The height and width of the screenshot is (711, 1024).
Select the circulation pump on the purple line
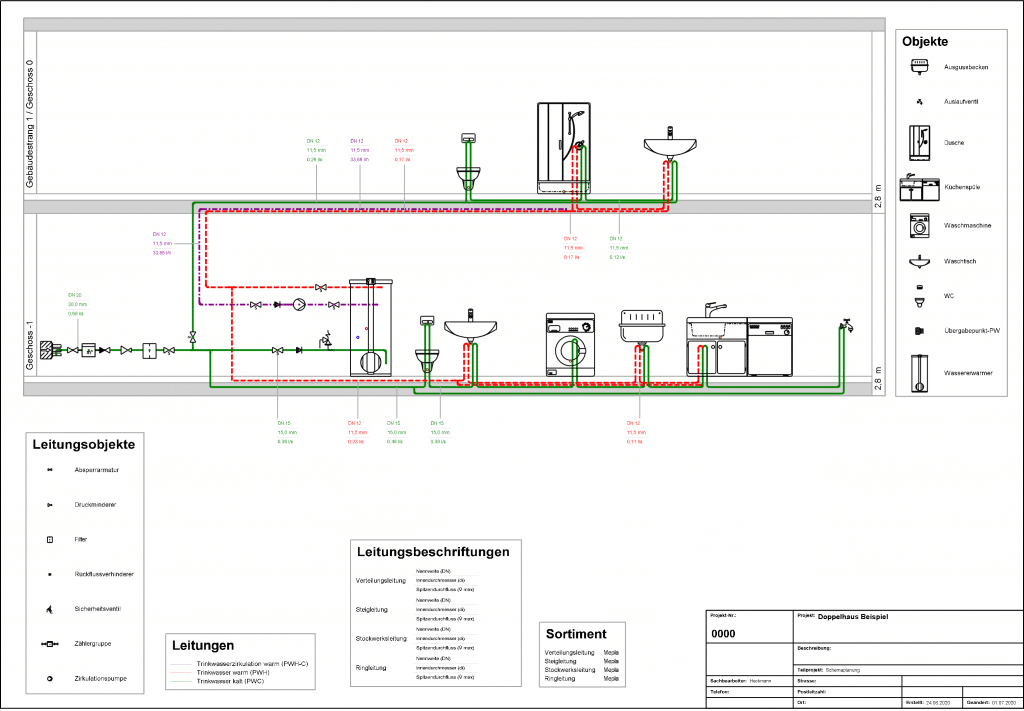point(300,304)
